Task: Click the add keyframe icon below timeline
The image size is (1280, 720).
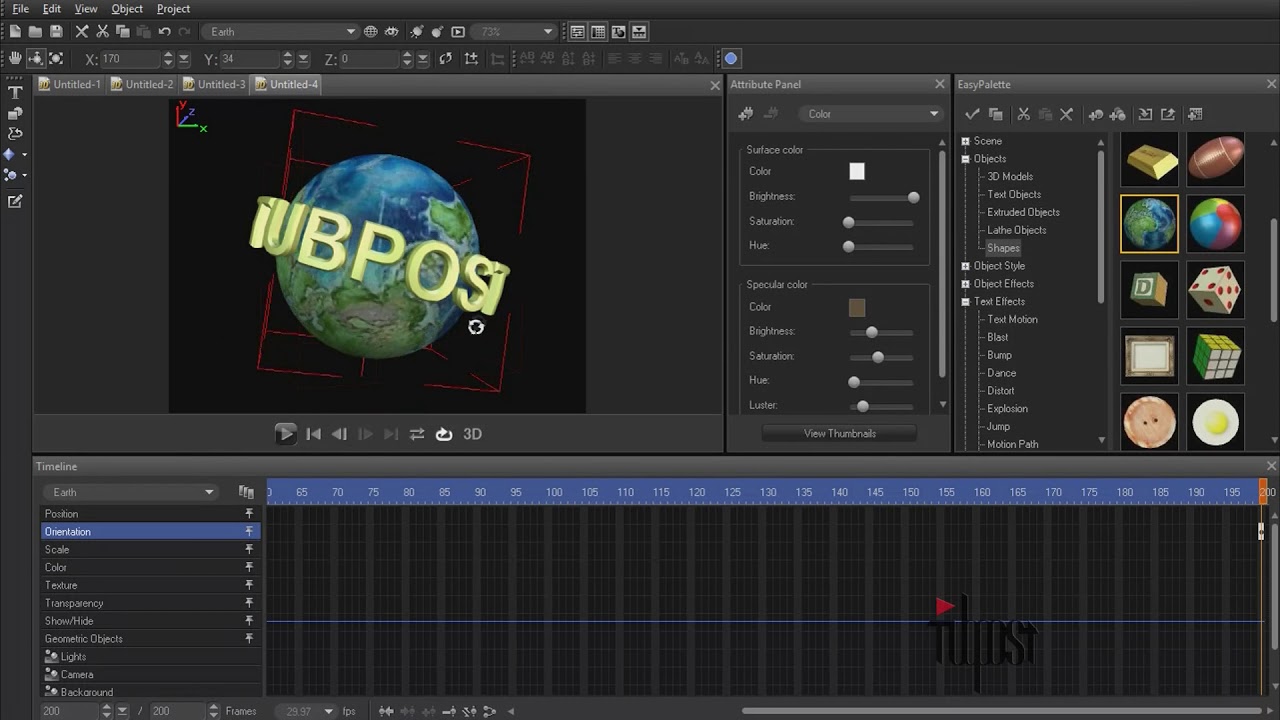Action: (427, 711)
